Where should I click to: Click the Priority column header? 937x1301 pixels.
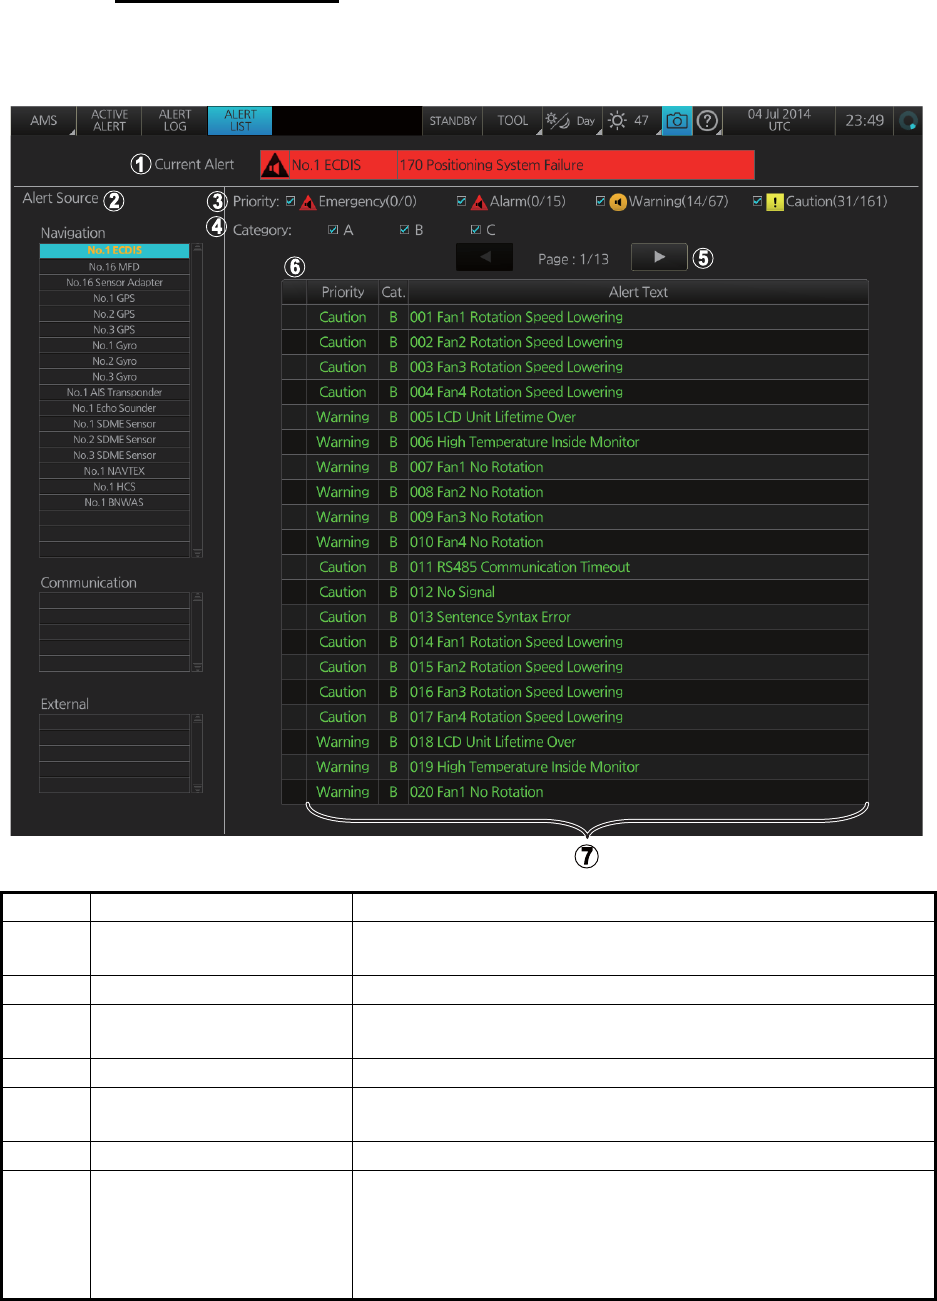(x=343, y=292)
